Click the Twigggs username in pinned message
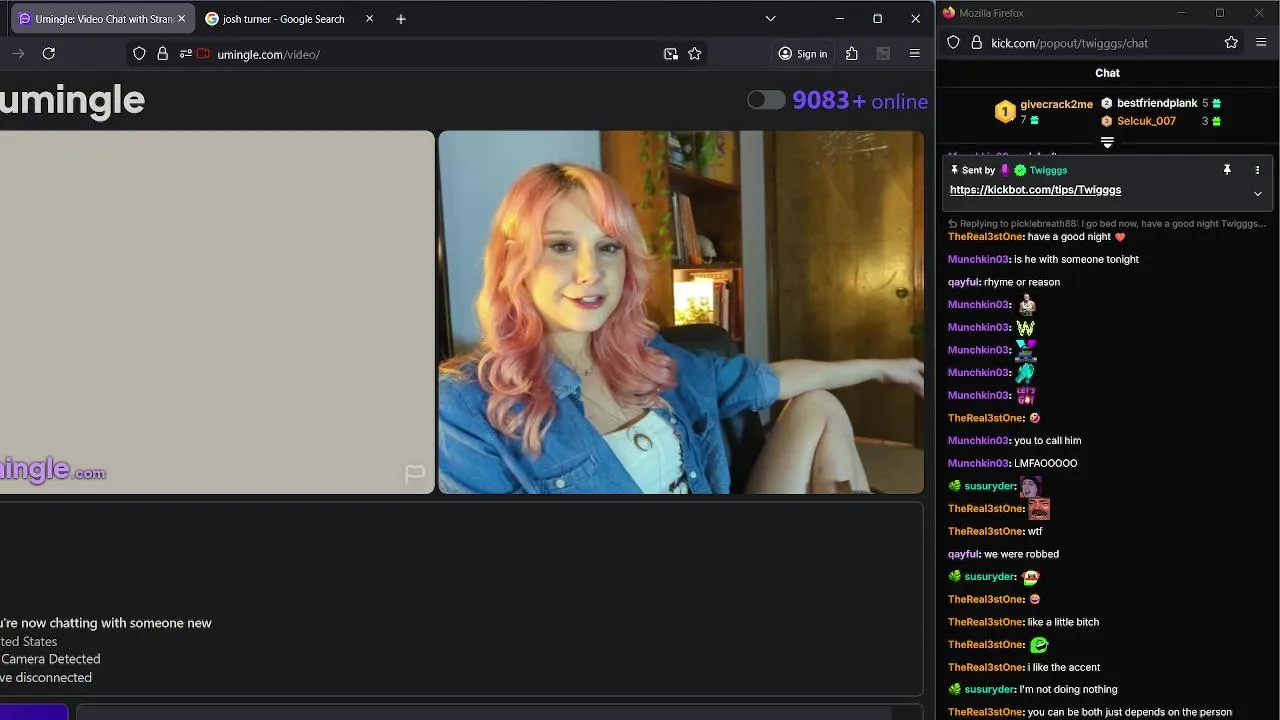The image size is (1280, 720). tap(1048, 170)
